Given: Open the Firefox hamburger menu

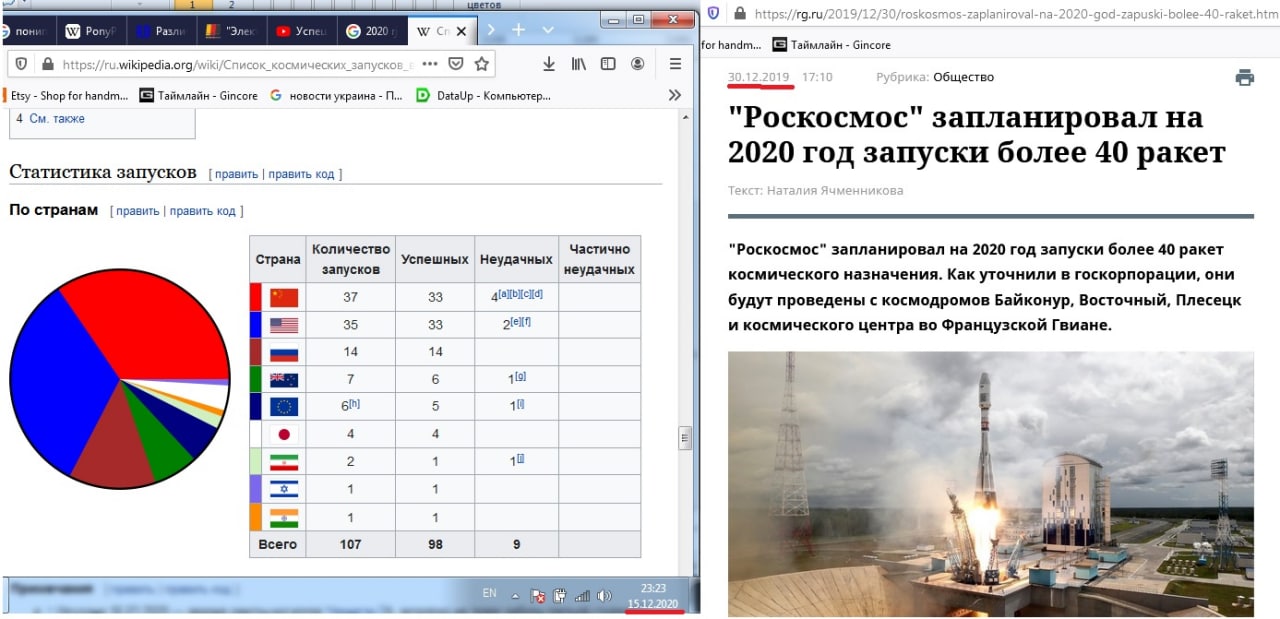Looking at the screenshot, I should (x=675, y=64).
